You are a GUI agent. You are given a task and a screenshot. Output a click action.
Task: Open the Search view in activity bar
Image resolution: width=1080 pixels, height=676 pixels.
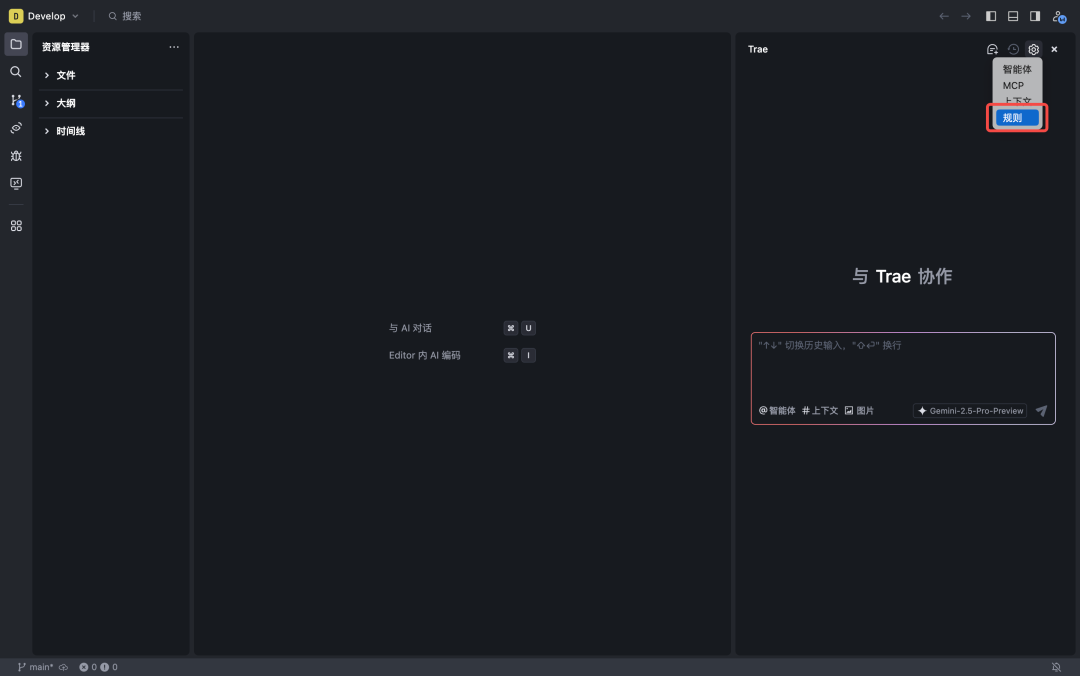(x=16, y=72)
